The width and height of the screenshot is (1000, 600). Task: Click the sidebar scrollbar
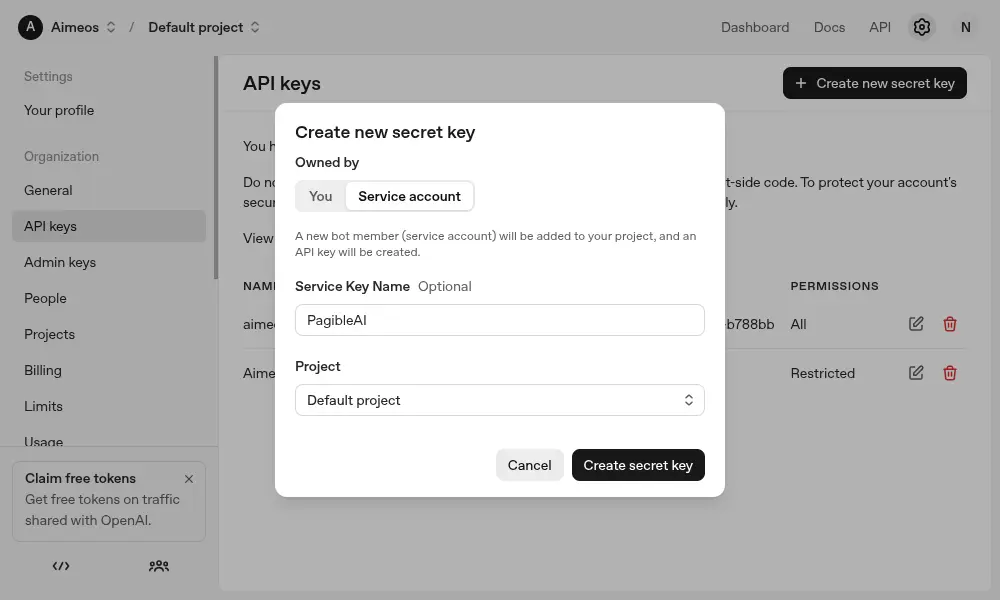click(216, 168)
